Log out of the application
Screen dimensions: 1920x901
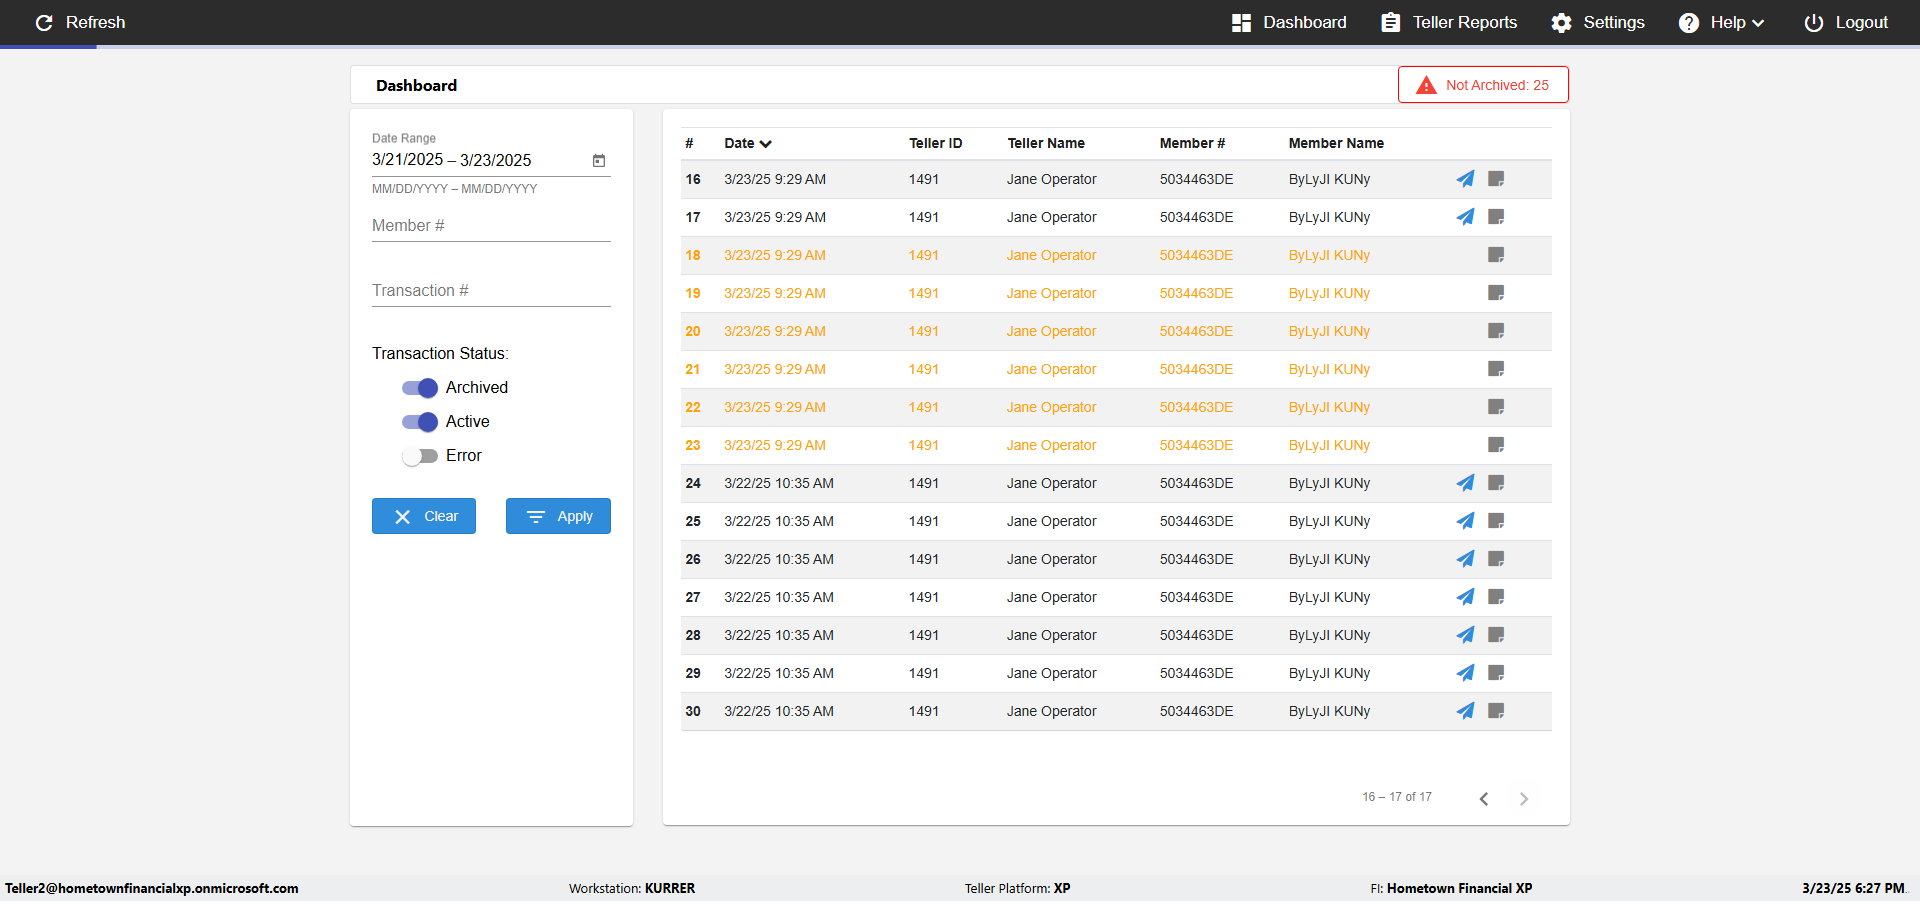1846,22
